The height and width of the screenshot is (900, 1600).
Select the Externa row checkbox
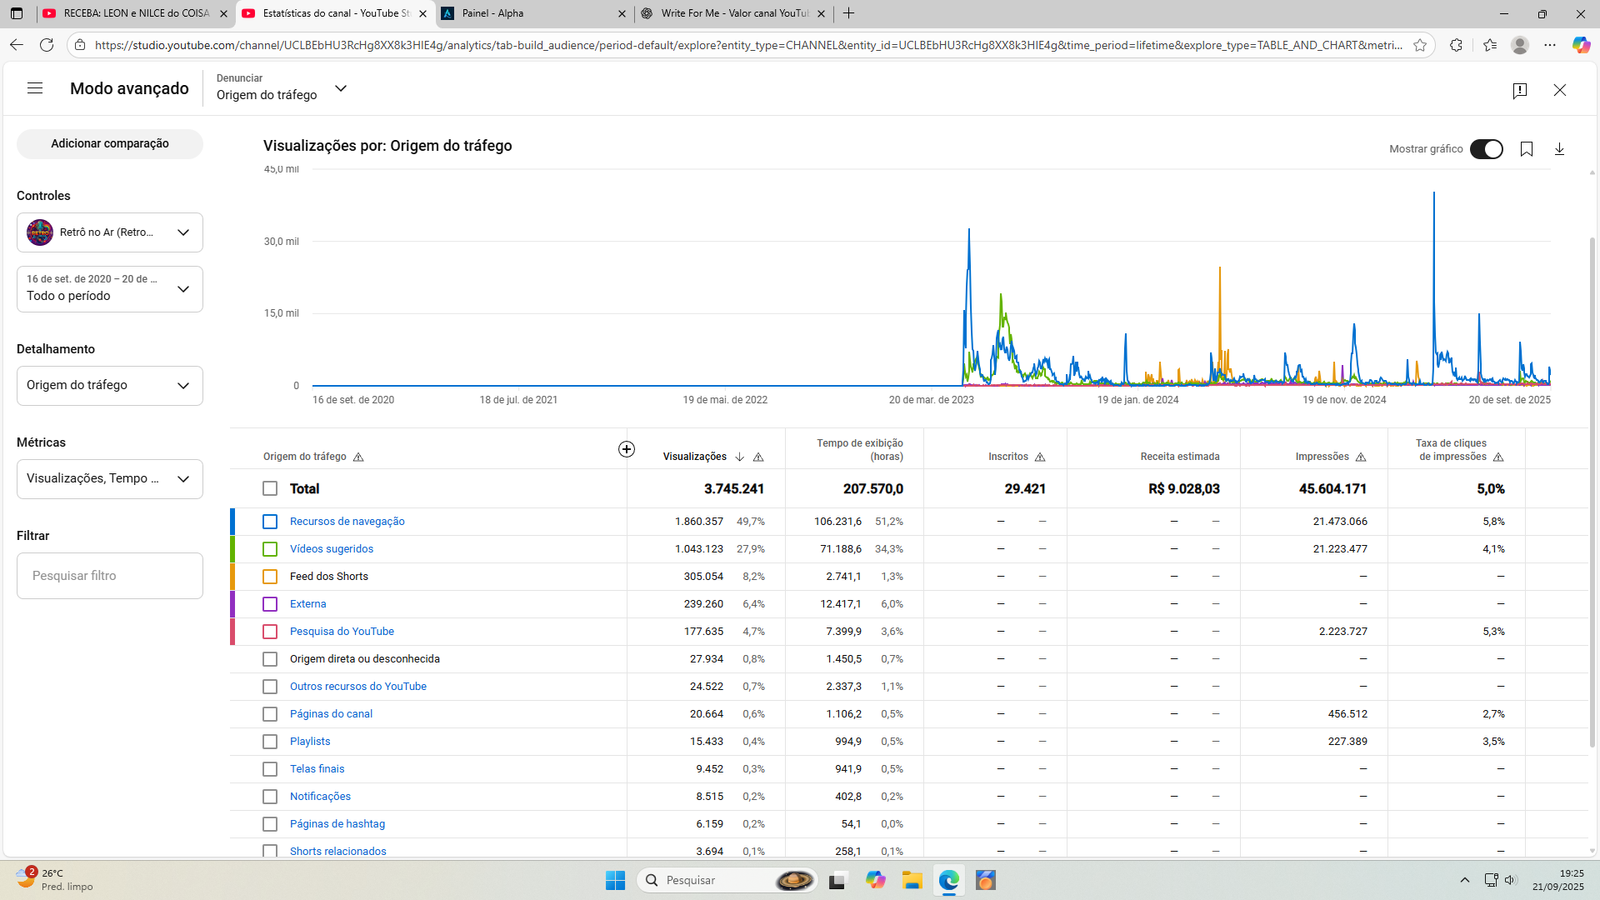(x=270, y=604)
